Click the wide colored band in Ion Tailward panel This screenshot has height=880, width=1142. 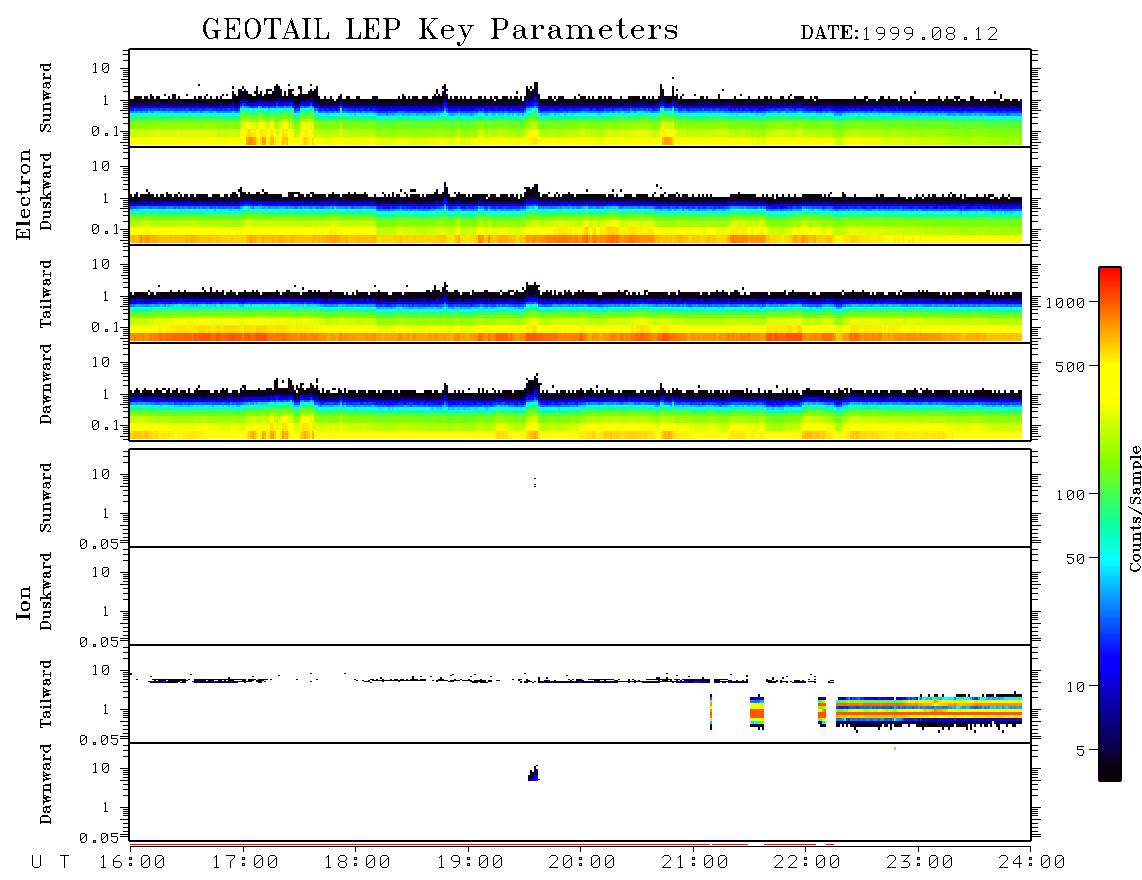click(929, 710)
